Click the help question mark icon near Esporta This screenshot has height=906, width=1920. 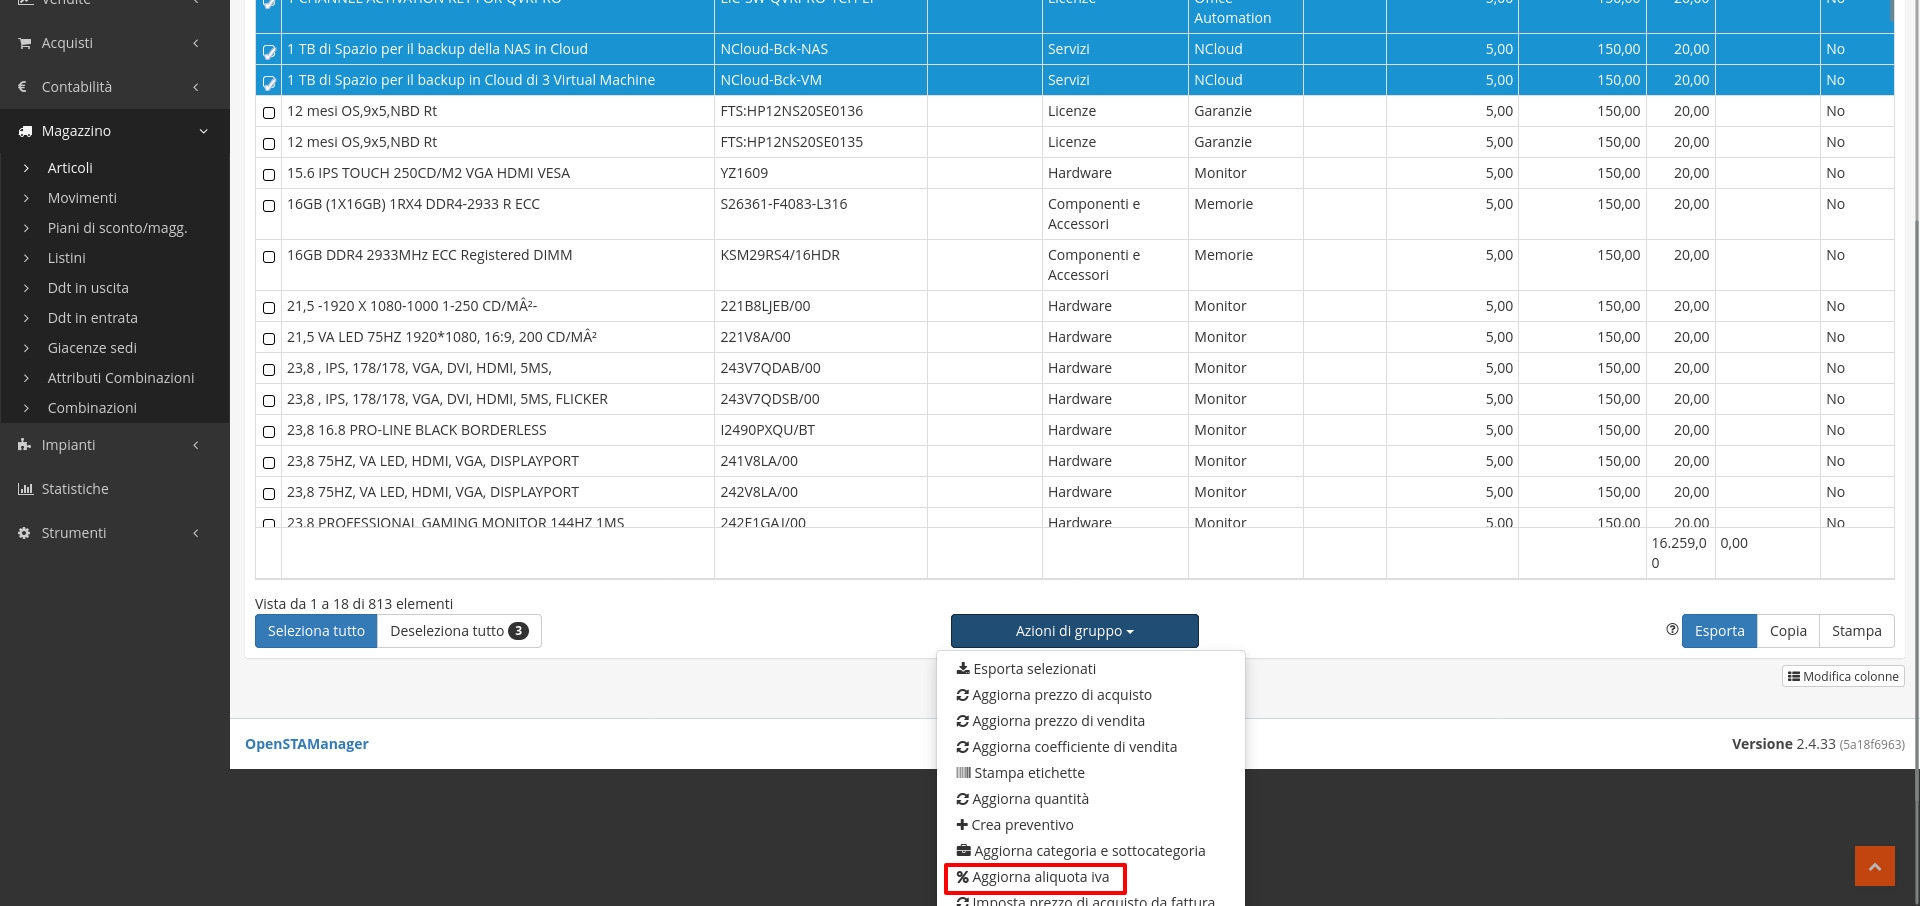point(1672,630)
